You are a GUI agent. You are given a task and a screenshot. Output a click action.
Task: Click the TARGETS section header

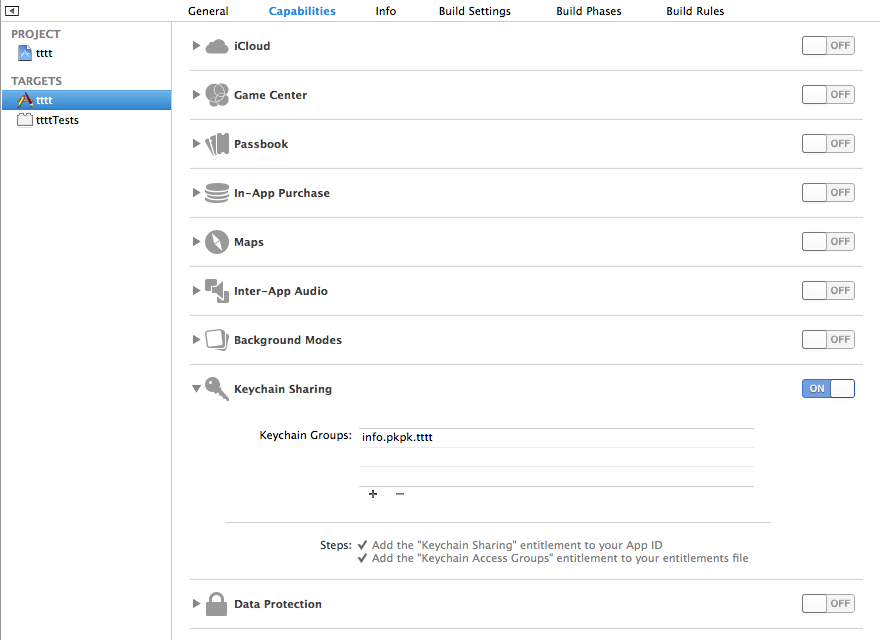coord(36,81)
